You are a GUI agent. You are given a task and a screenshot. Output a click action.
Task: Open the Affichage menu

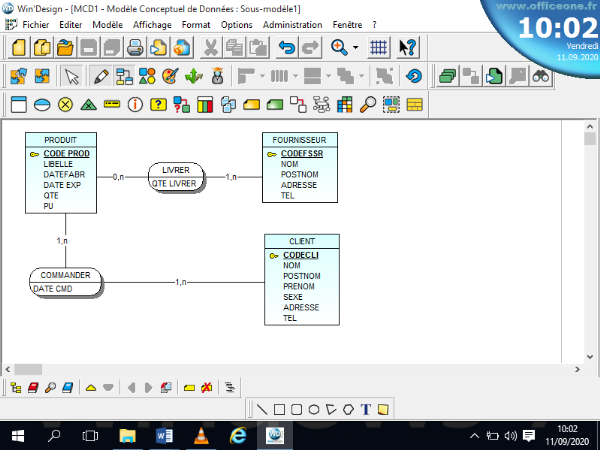coord(153,23)
